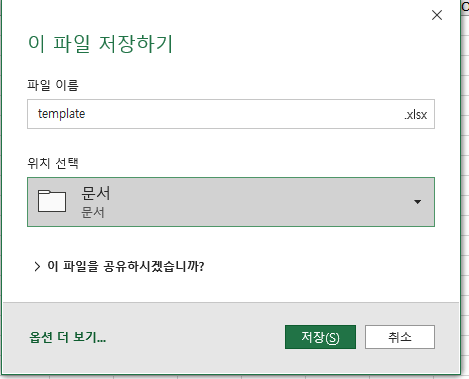Click the 이 파일 저장하기 dialog title

(x=100, y=44)
